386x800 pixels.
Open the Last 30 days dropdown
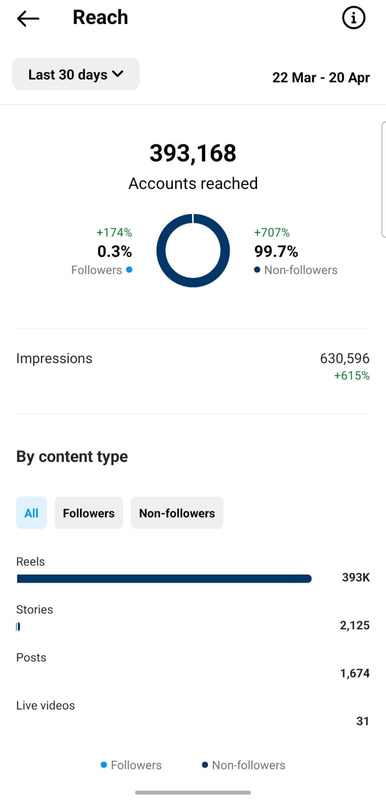click(75, 74)
